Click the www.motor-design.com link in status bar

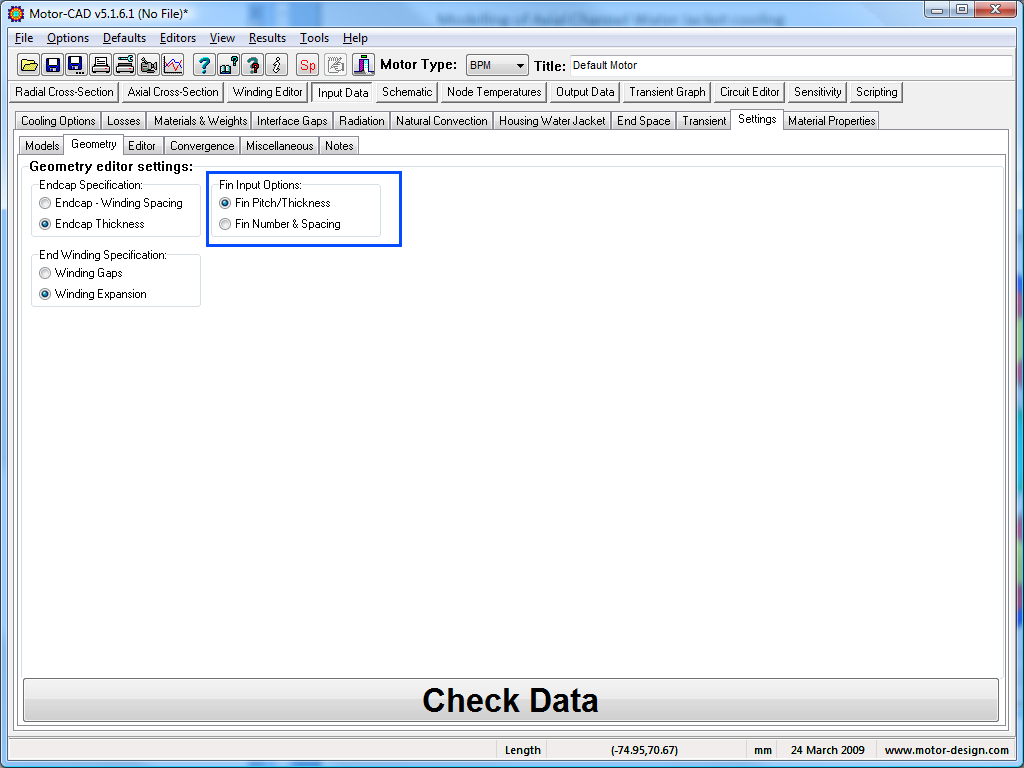946,750
